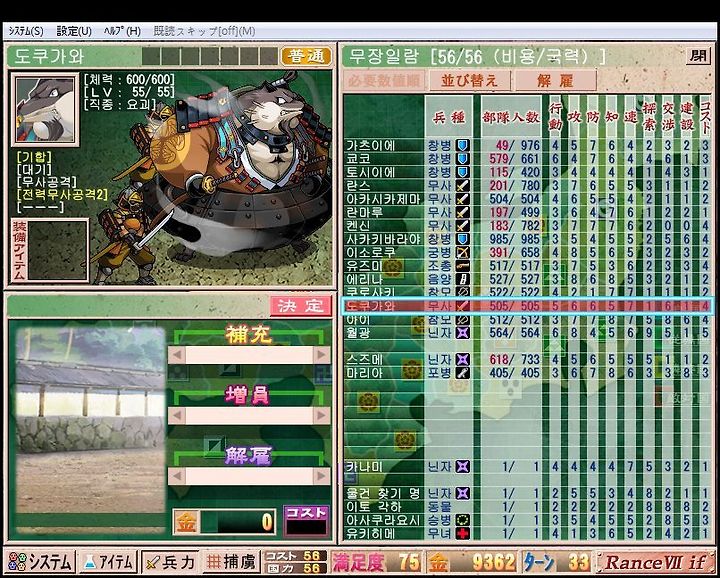The height and width of the screenshot is (578, 720).
Task: Increase the 補充 slider with right arrow
Action: pyautogui.click(x=322, y=355)
